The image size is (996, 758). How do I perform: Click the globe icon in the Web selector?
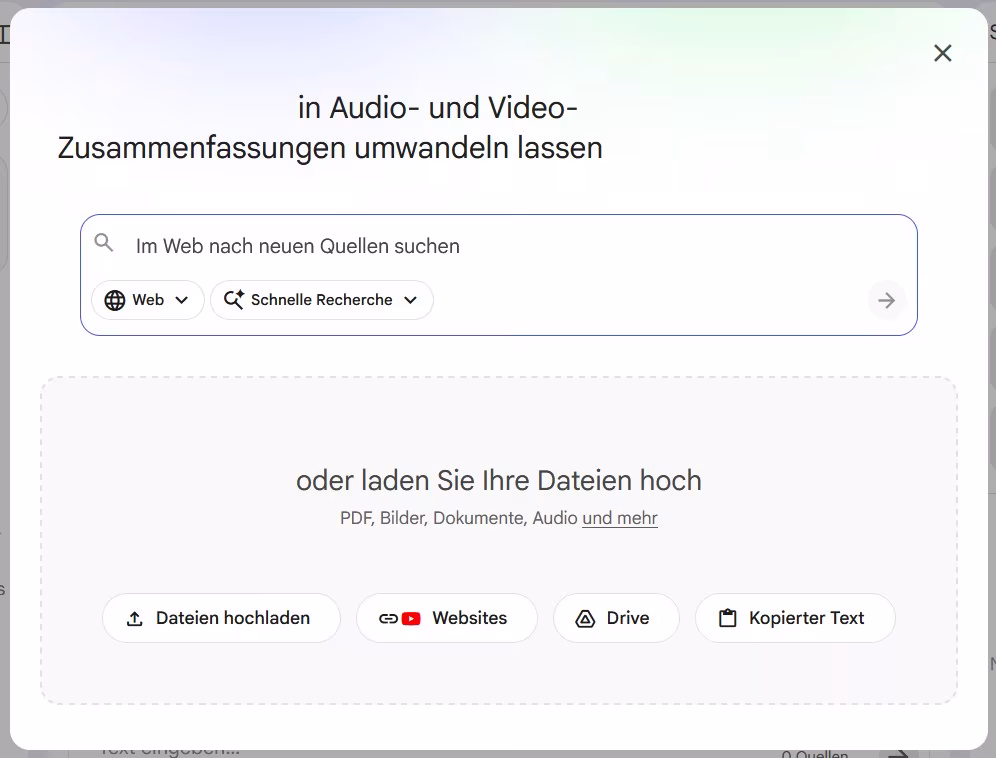point(114,299)
